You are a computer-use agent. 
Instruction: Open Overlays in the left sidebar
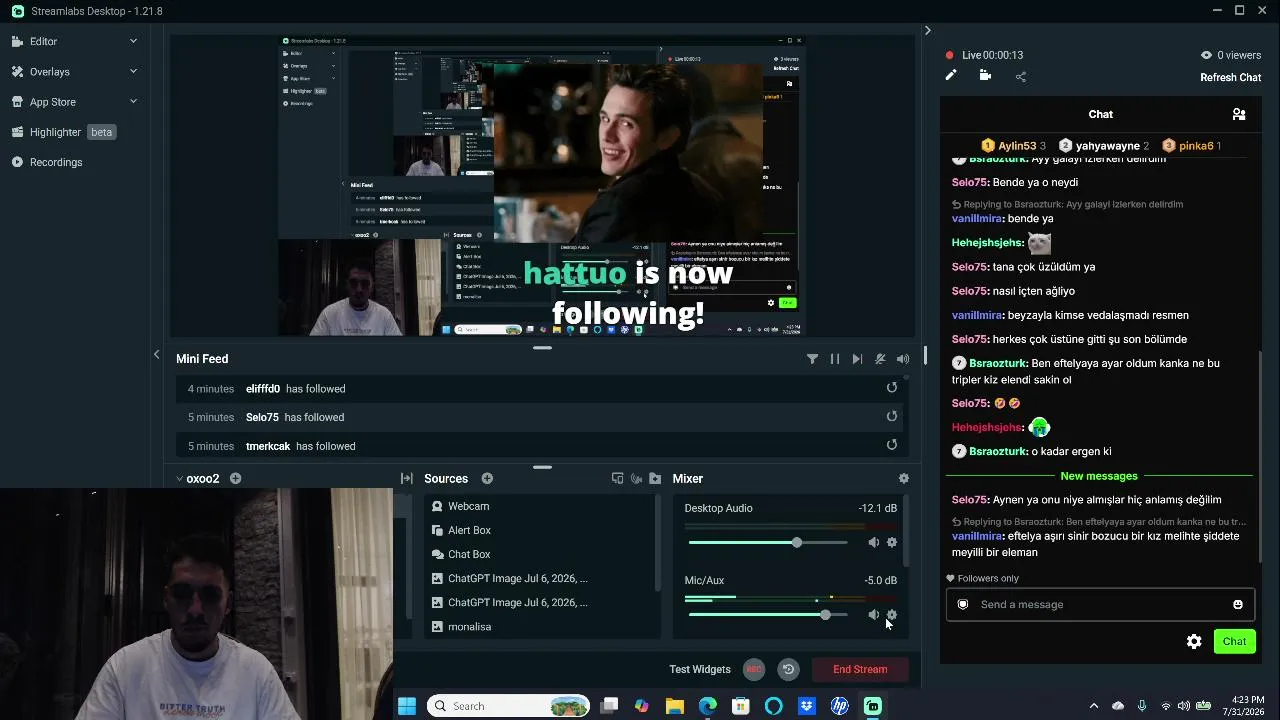point(49,72)
